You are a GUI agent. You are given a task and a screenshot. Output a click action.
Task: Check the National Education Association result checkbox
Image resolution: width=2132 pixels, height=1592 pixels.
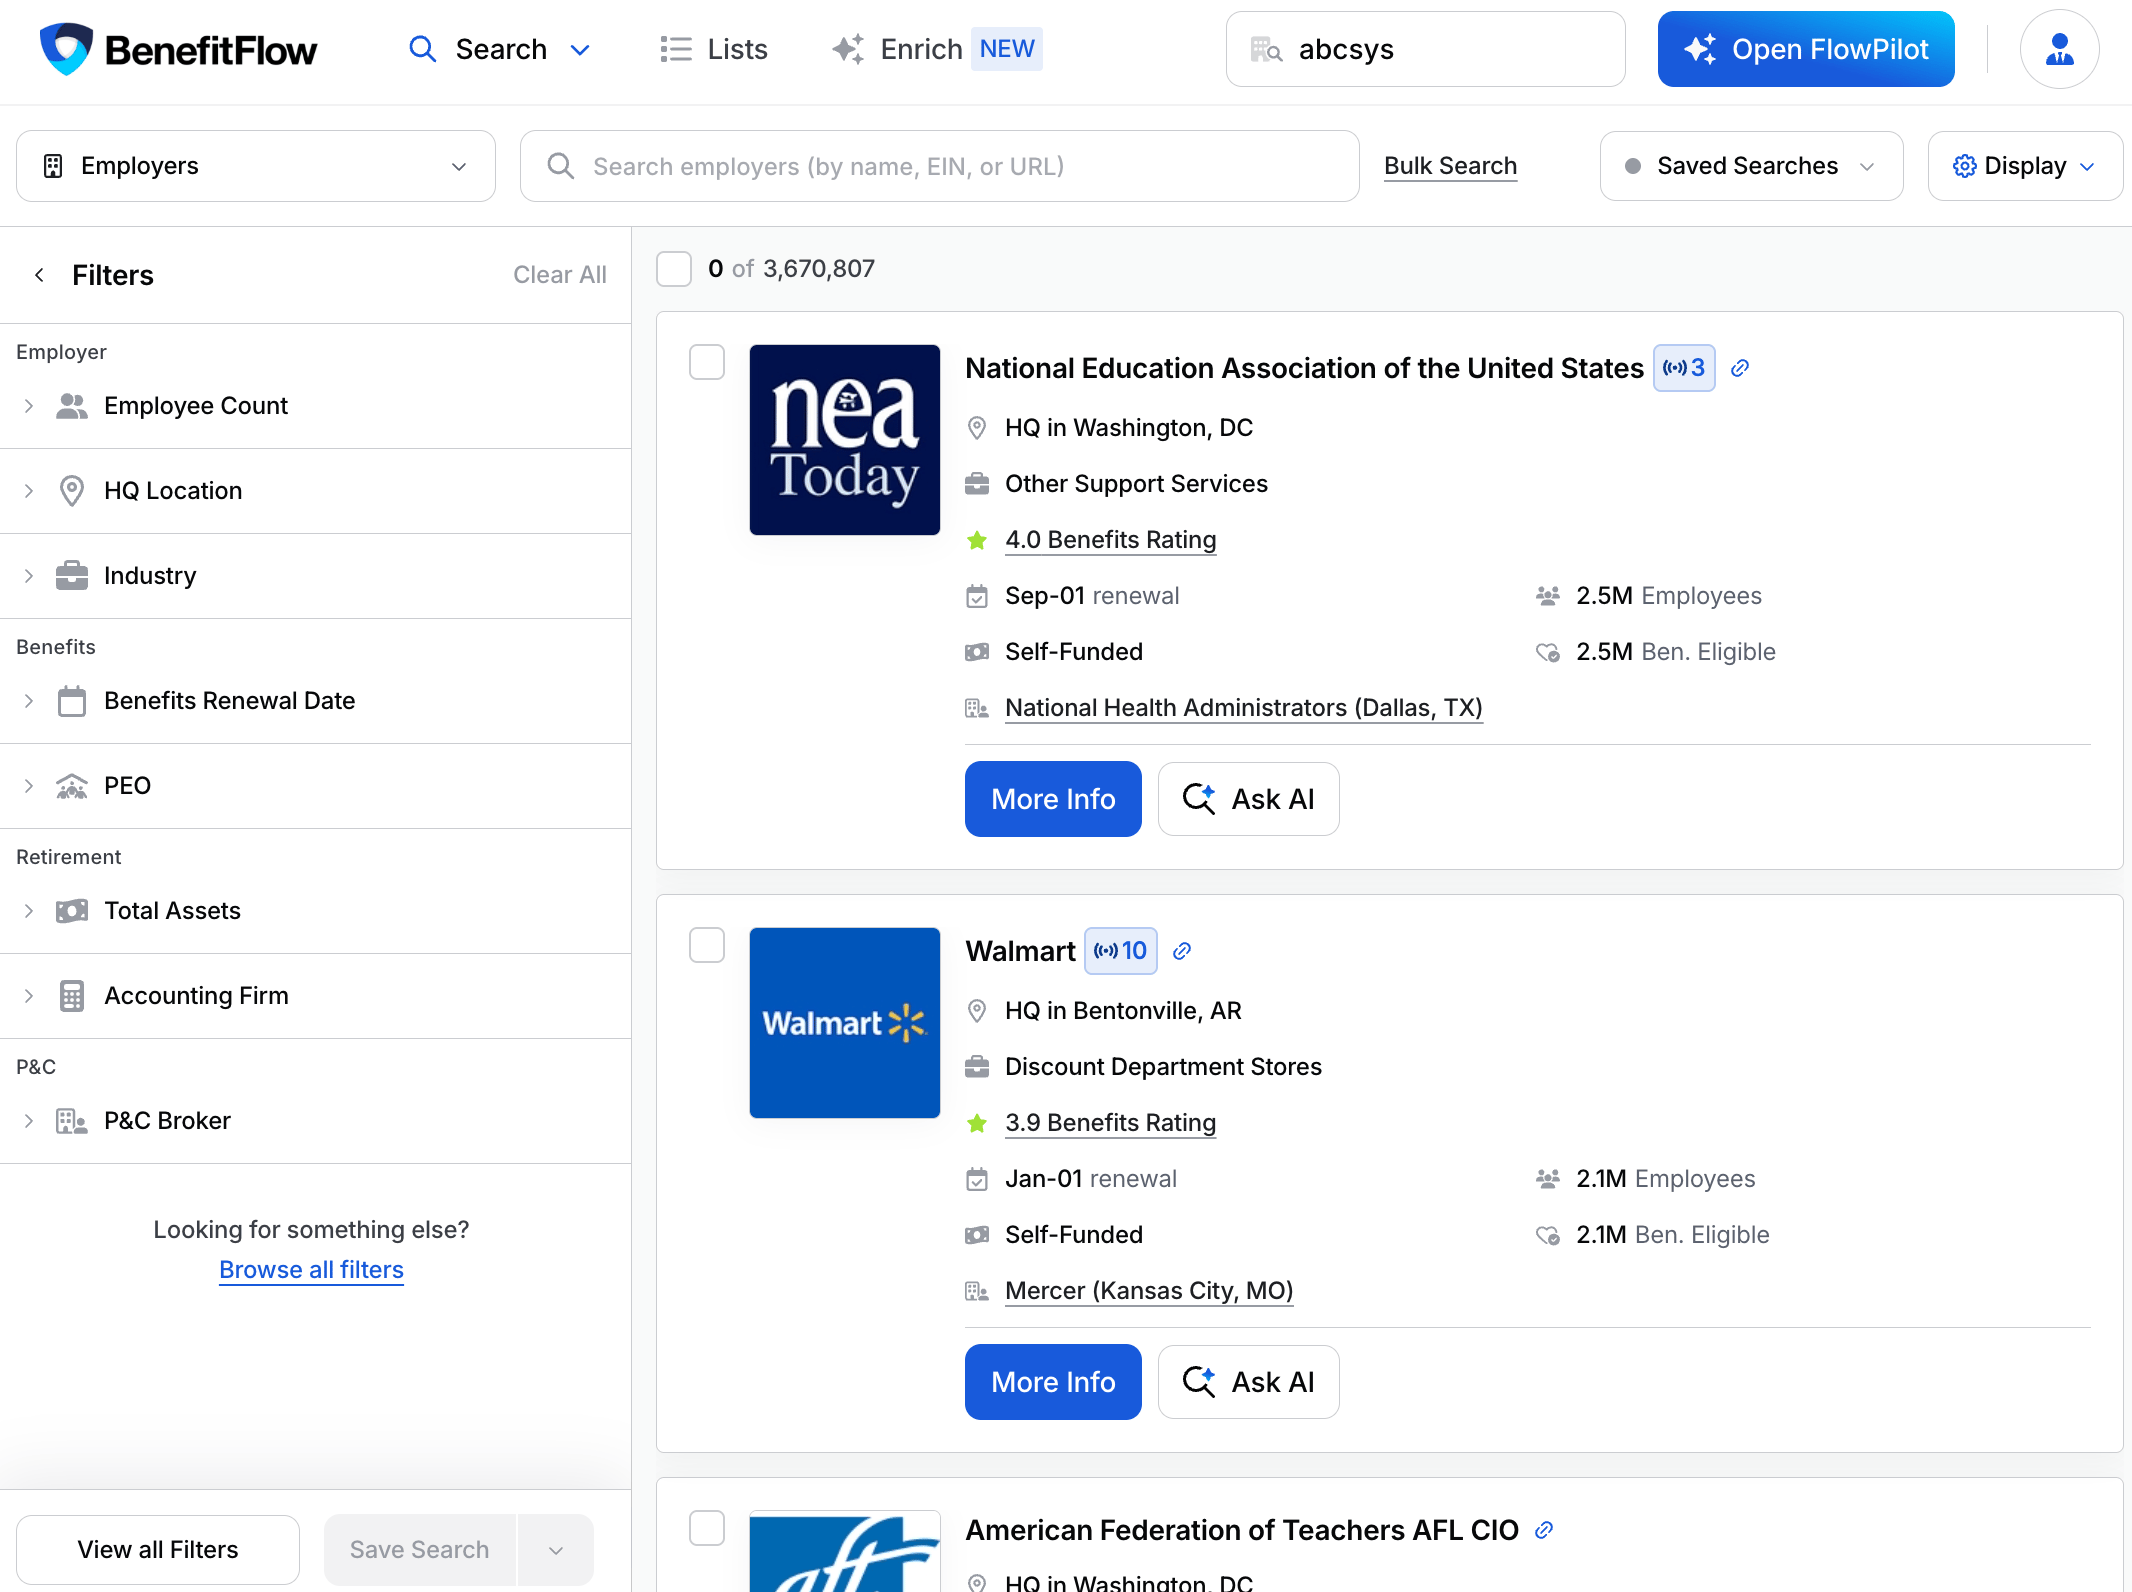click(707, 362)
